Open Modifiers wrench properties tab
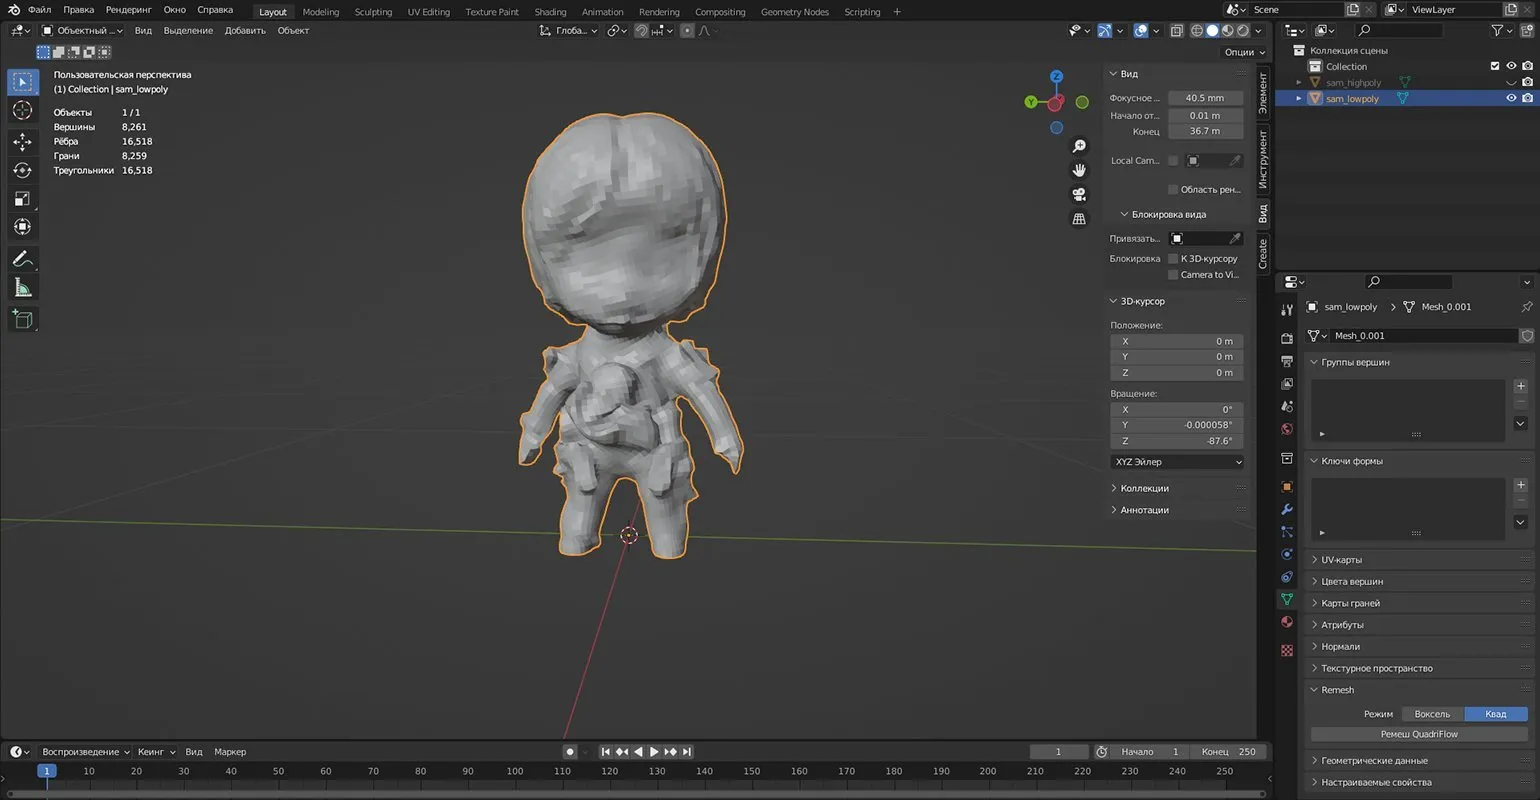Viewport: 1540px width, 800px height. [x=1287, y=509]
